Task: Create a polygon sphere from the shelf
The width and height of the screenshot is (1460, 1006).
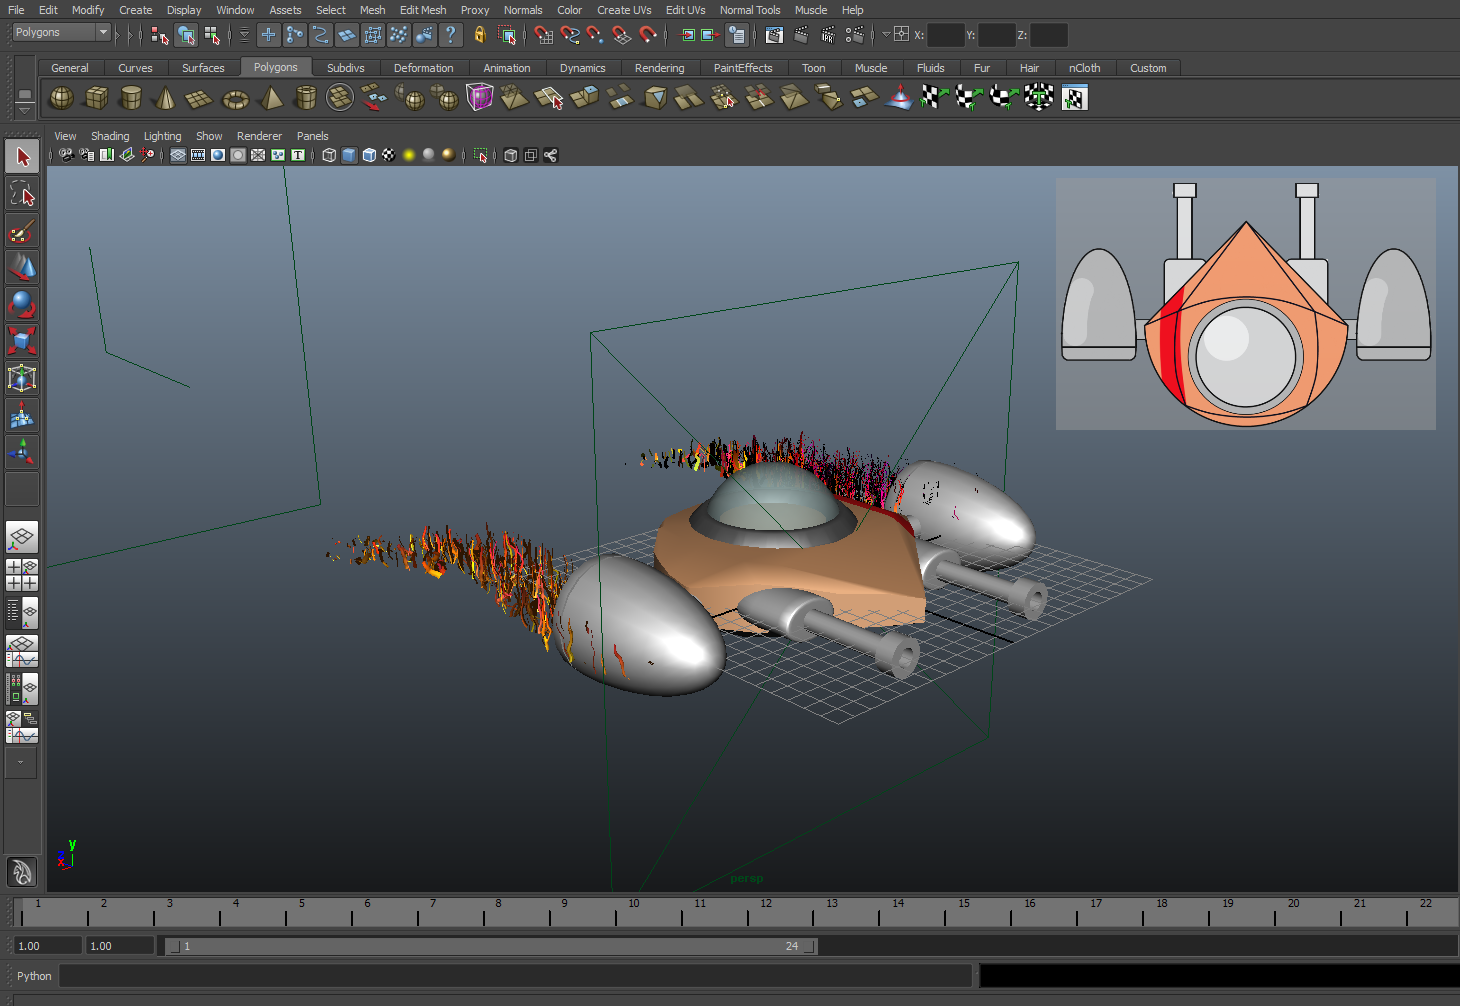Action: click(x=62, y=98)
